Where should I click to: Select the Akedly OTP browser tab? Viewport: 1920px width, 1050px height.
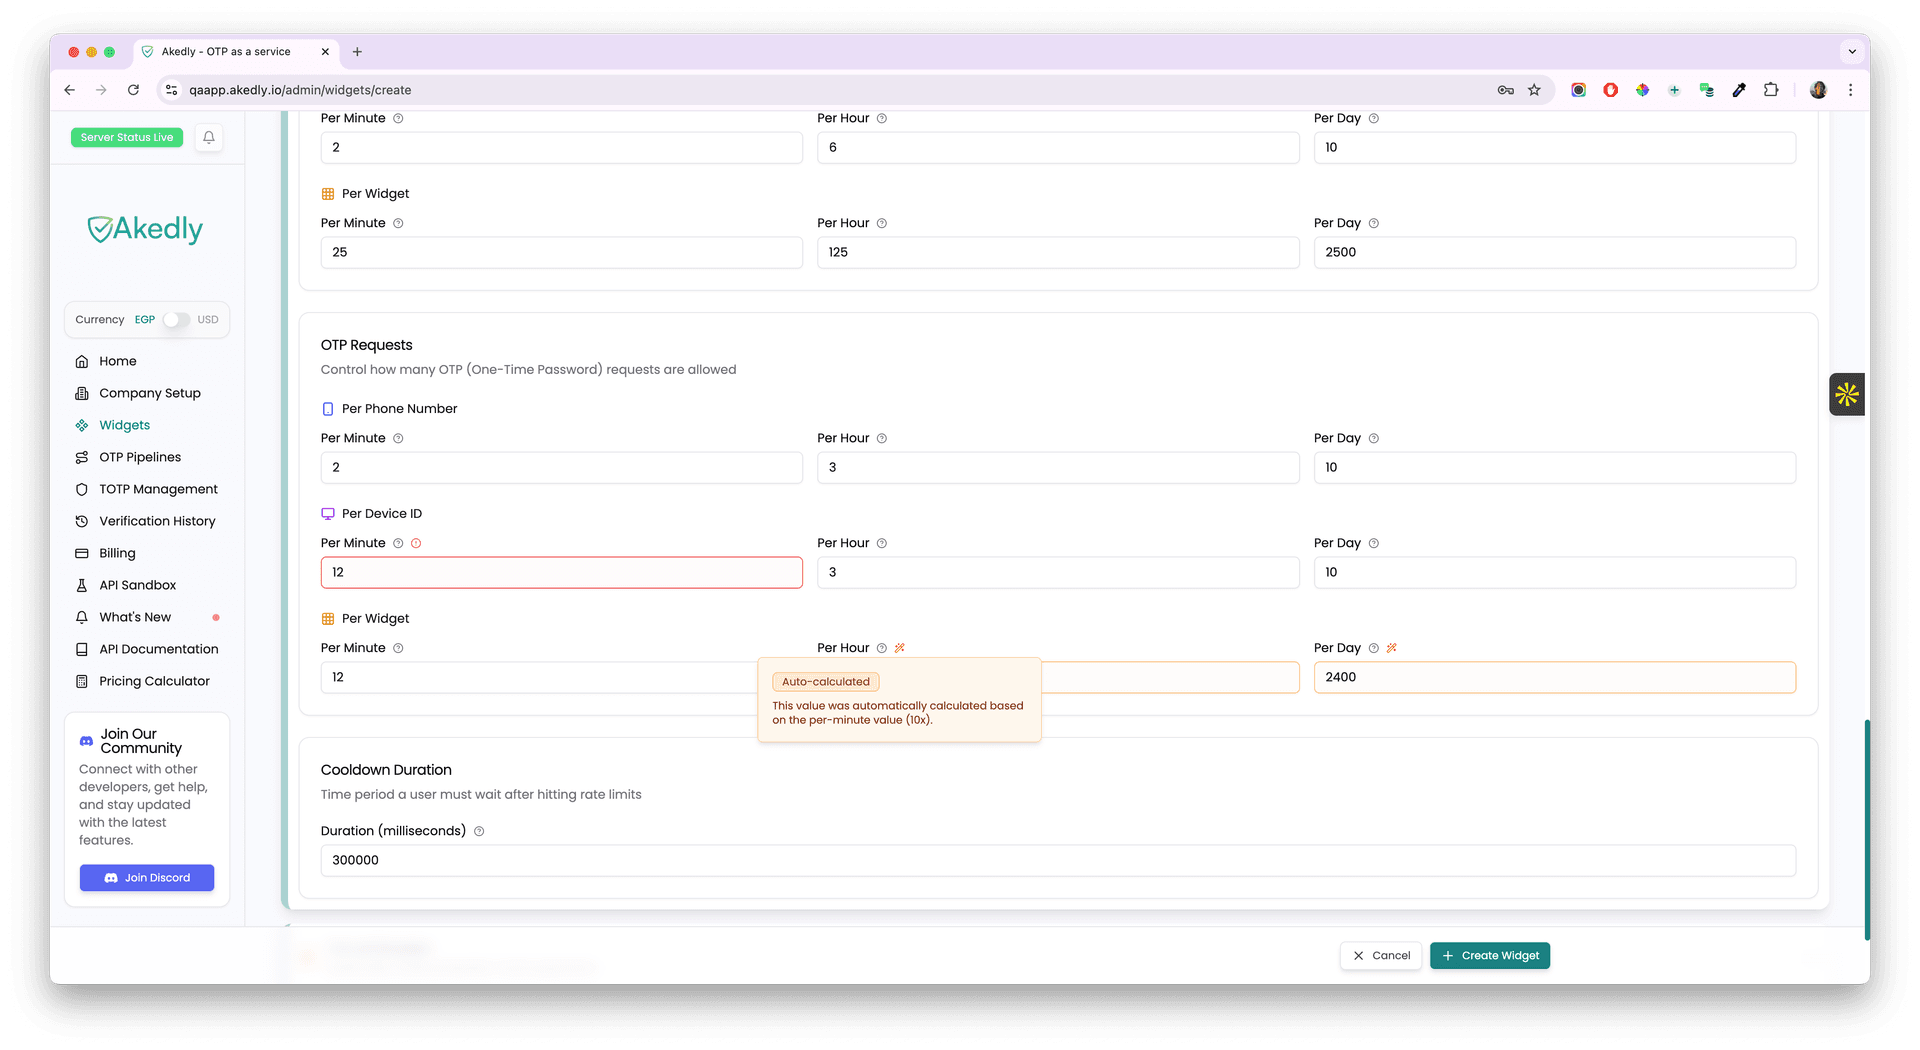(226, 51)
